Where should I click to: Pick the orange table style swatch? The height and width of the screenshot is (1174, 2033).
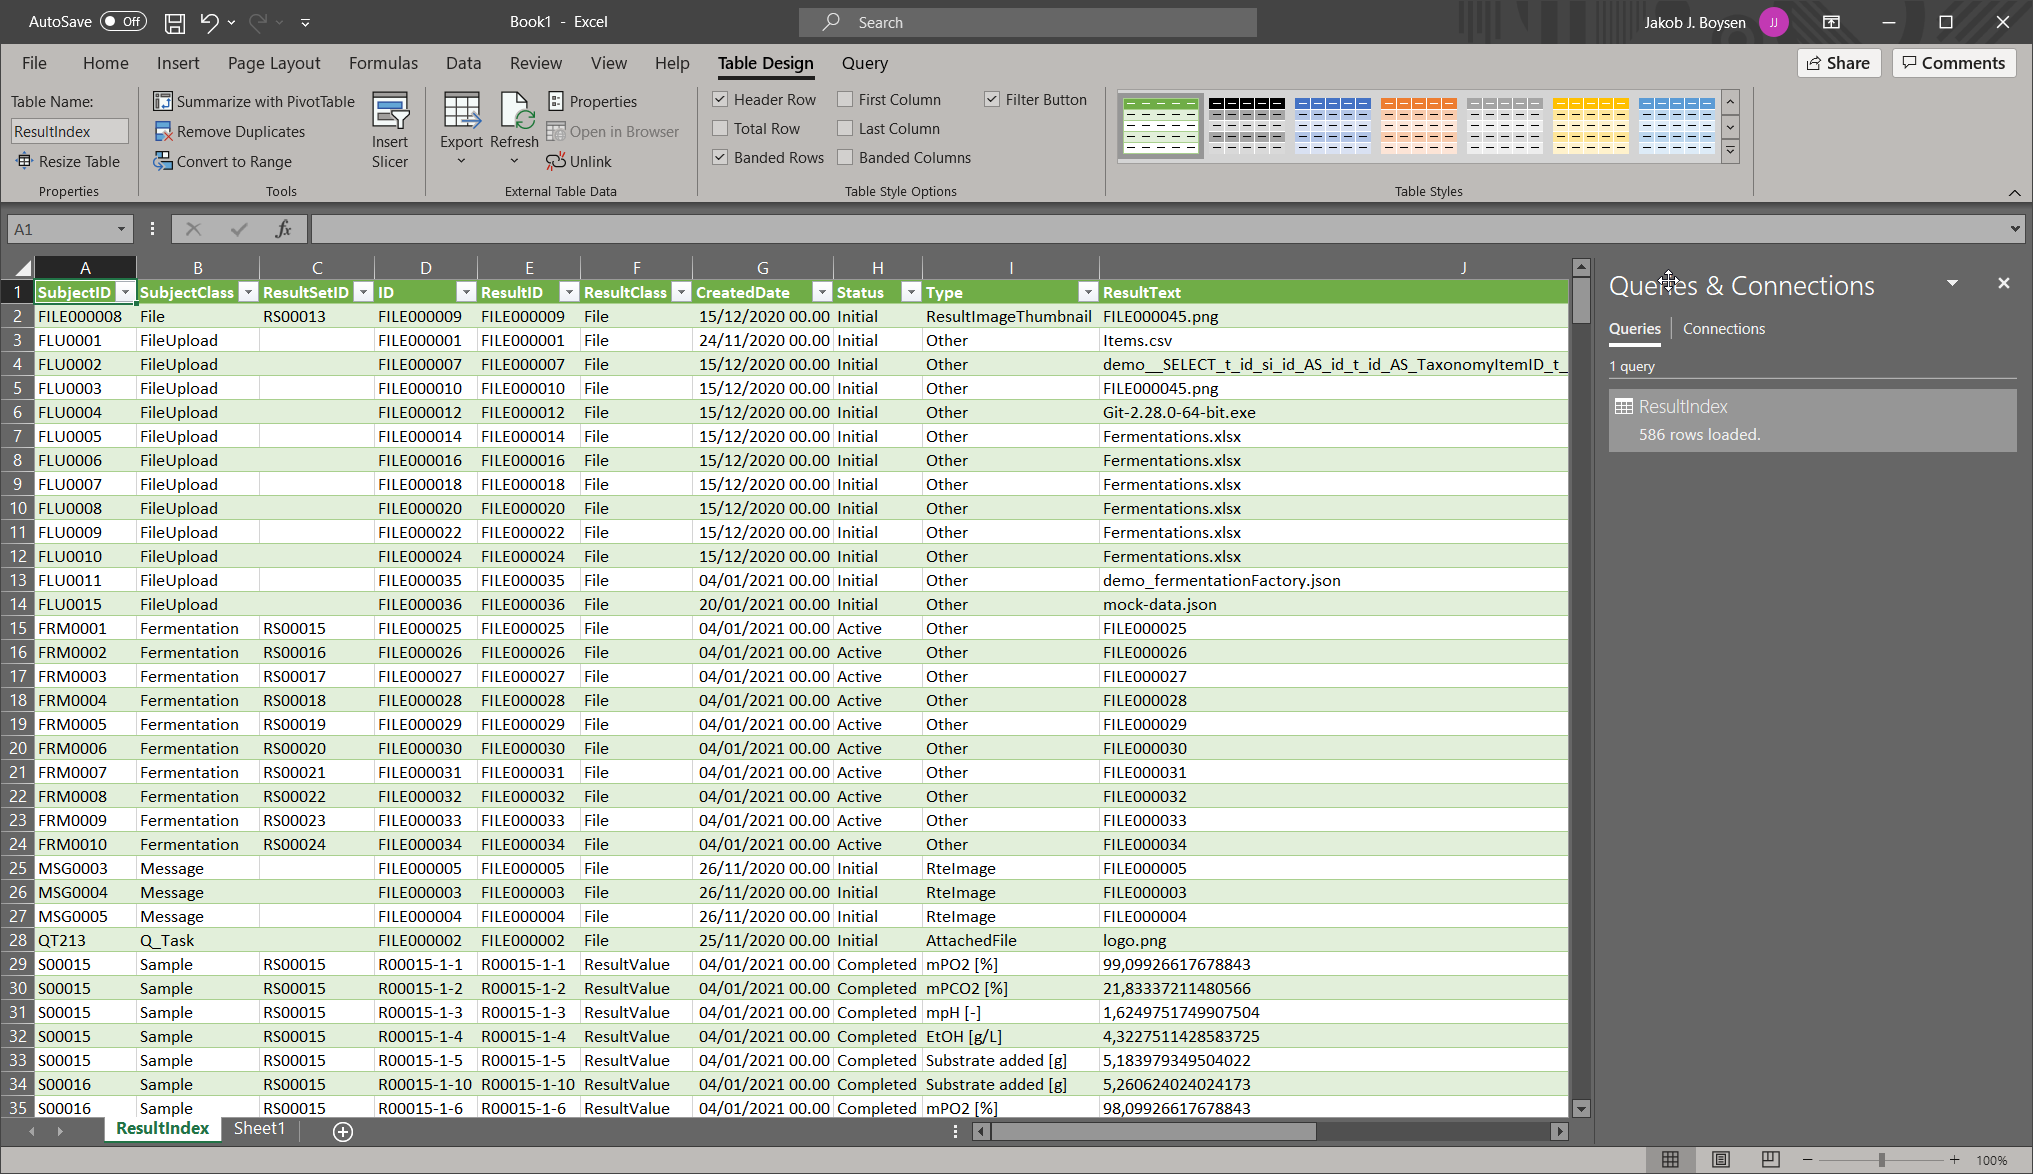[x=1418, y=125]
